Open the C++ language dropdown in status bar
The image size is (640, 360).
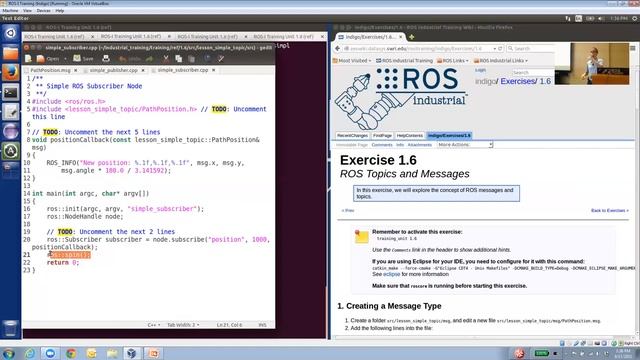[x=153, y=325]
